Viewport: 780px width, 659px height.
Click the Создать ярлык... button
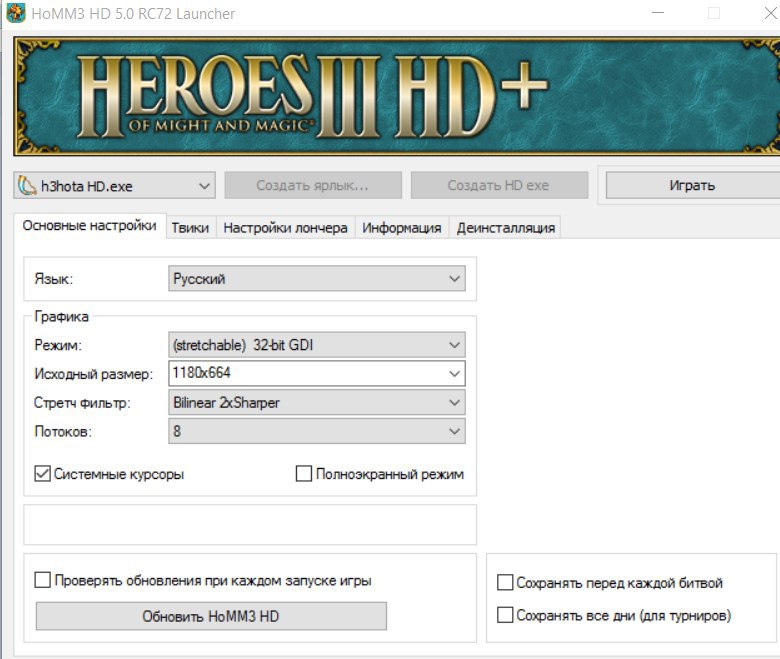click(313, 186)
